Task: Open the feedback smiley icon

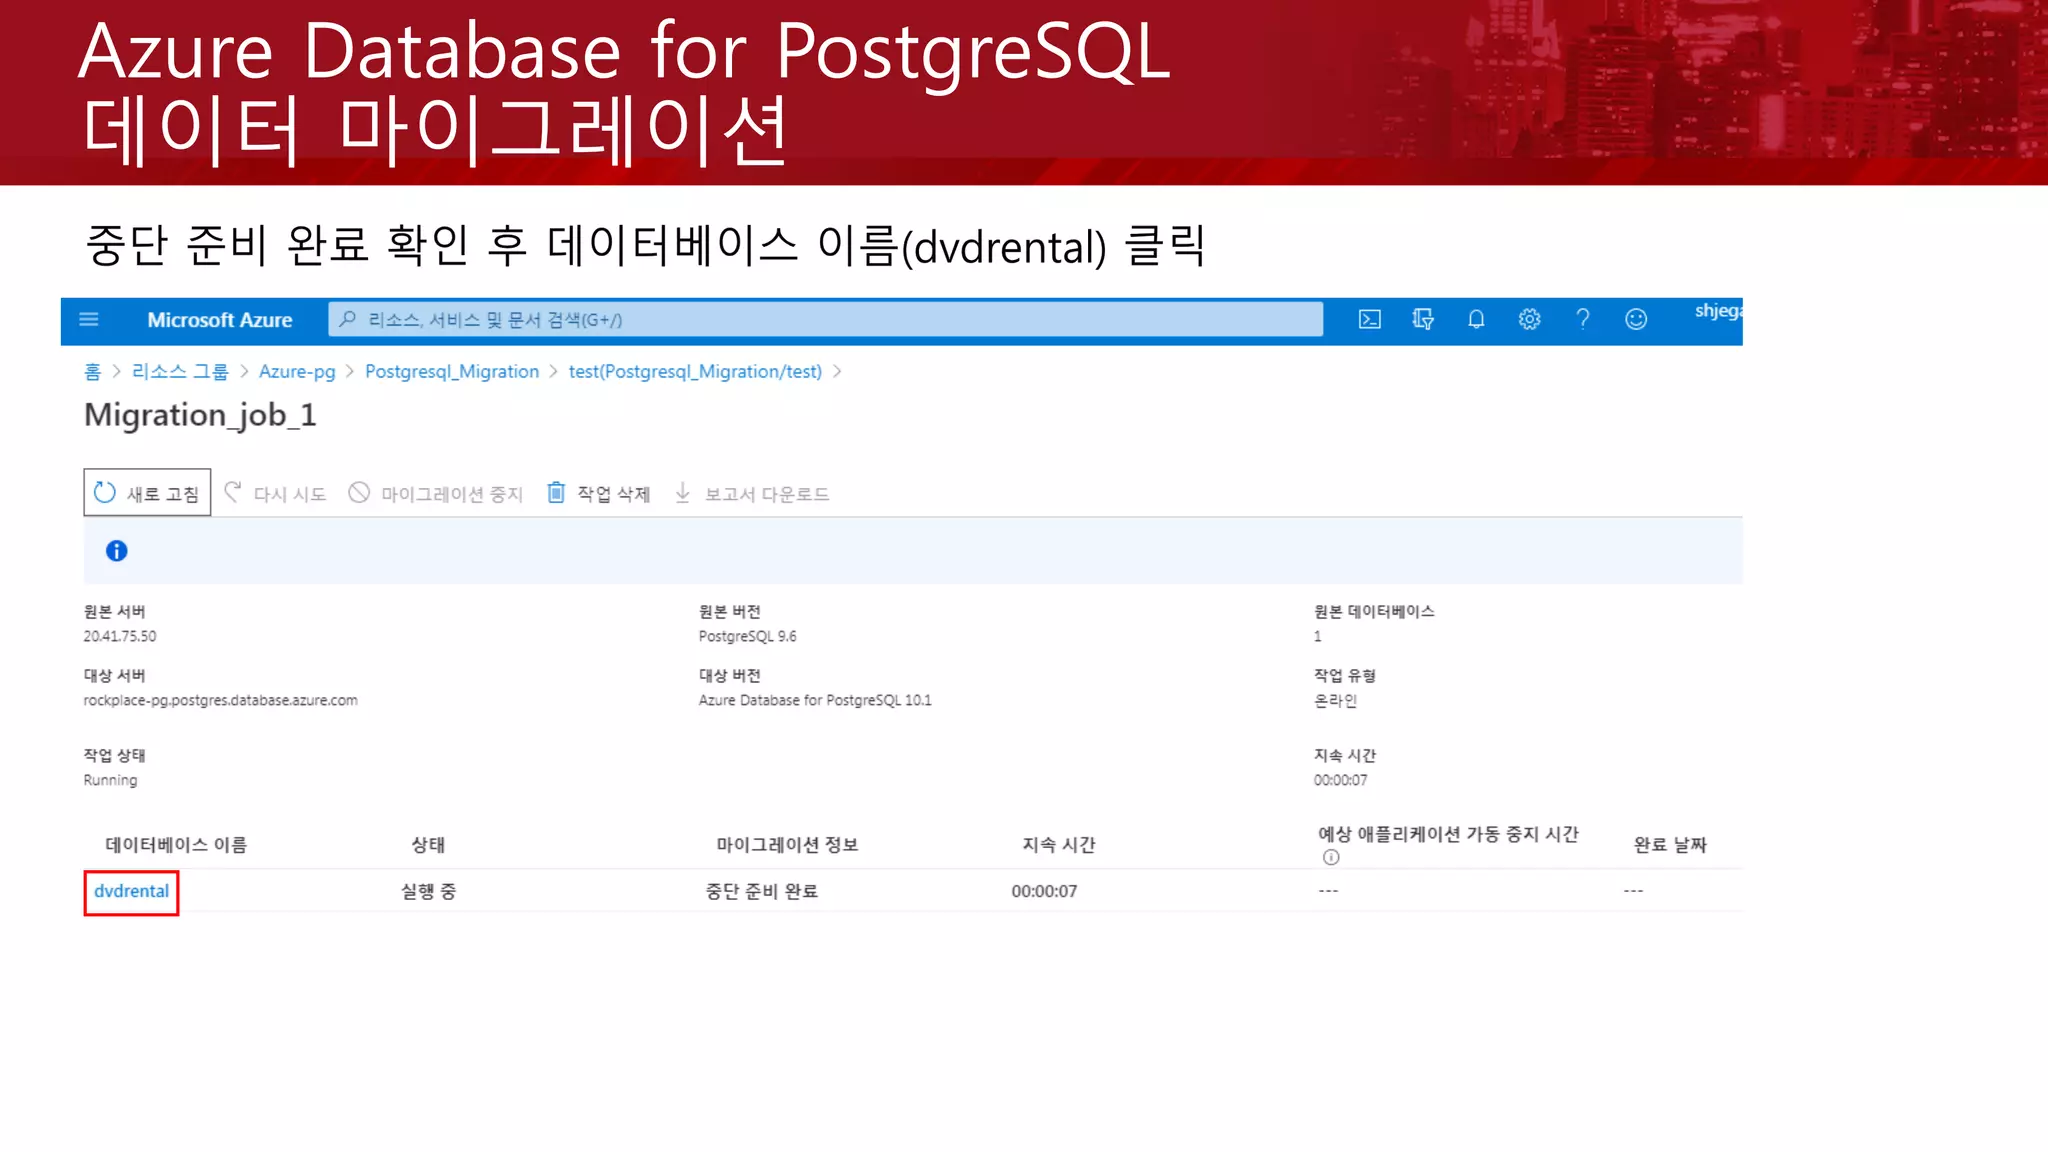Action: point(1636,320)
